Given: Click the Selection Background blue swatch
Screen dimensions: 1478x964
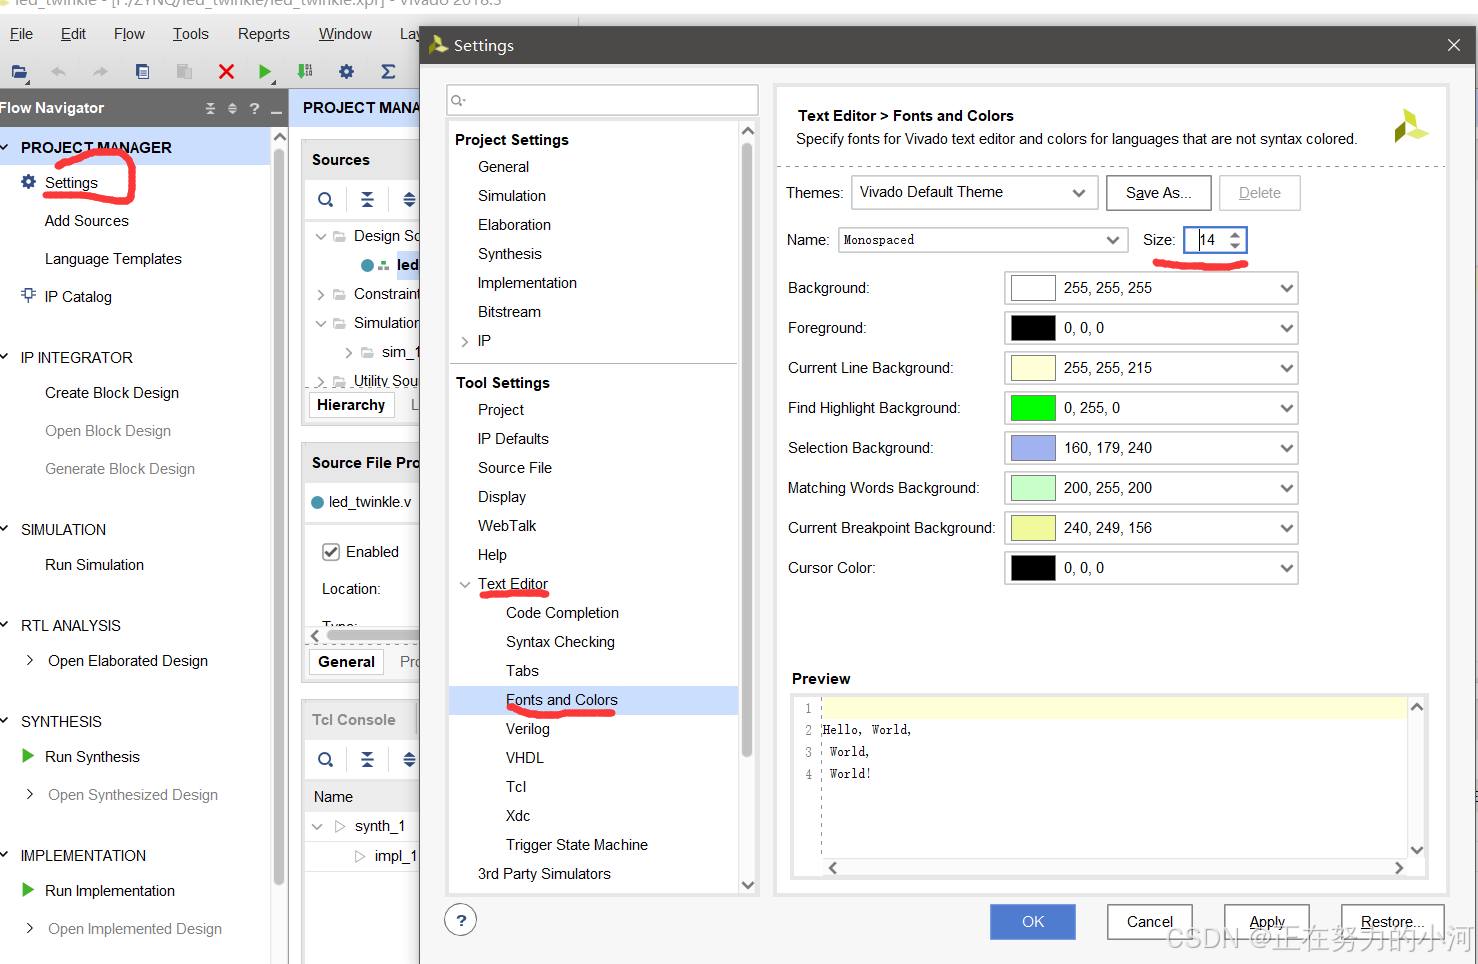Looking at the screenshot, I should 1033,448.
